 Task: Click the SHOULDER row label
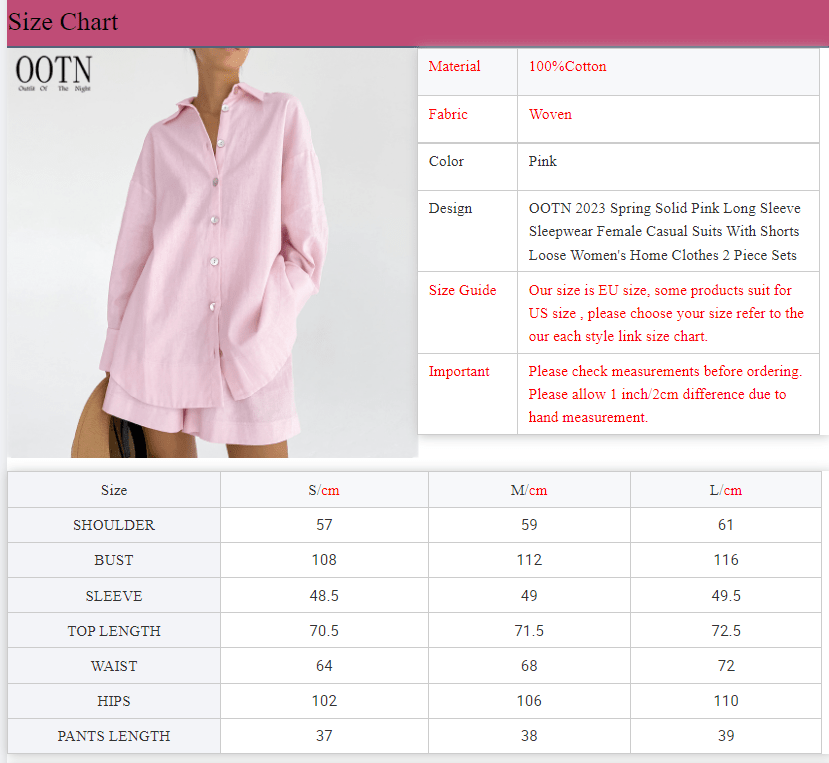[x=113, y=524]
